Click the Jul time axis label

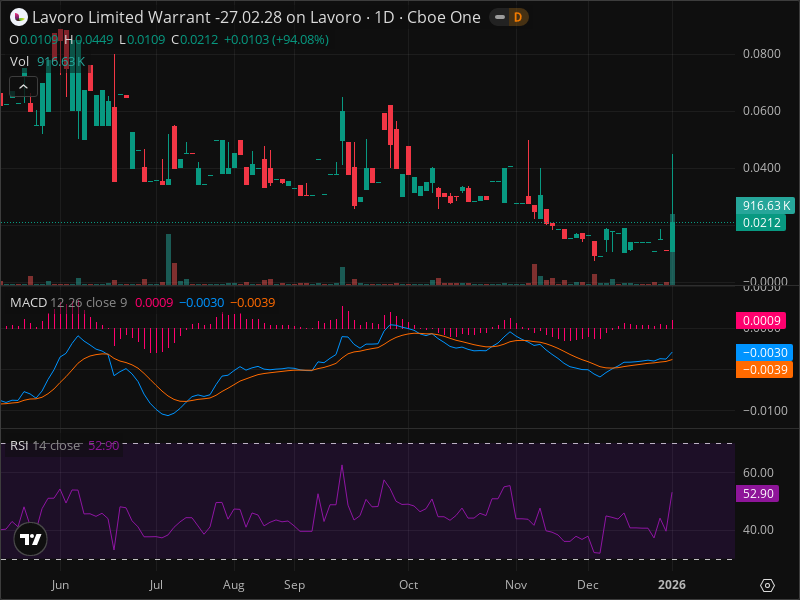156,585
